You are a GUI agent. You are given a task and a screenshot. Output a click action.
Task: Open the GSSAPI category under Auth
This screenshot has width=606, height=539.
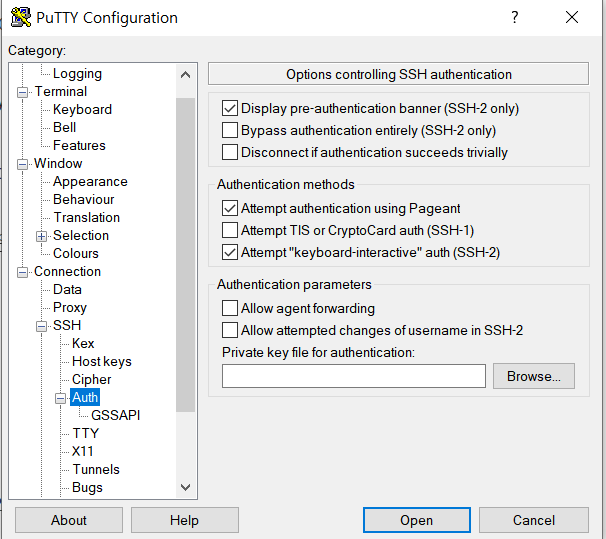click(116, 415)
